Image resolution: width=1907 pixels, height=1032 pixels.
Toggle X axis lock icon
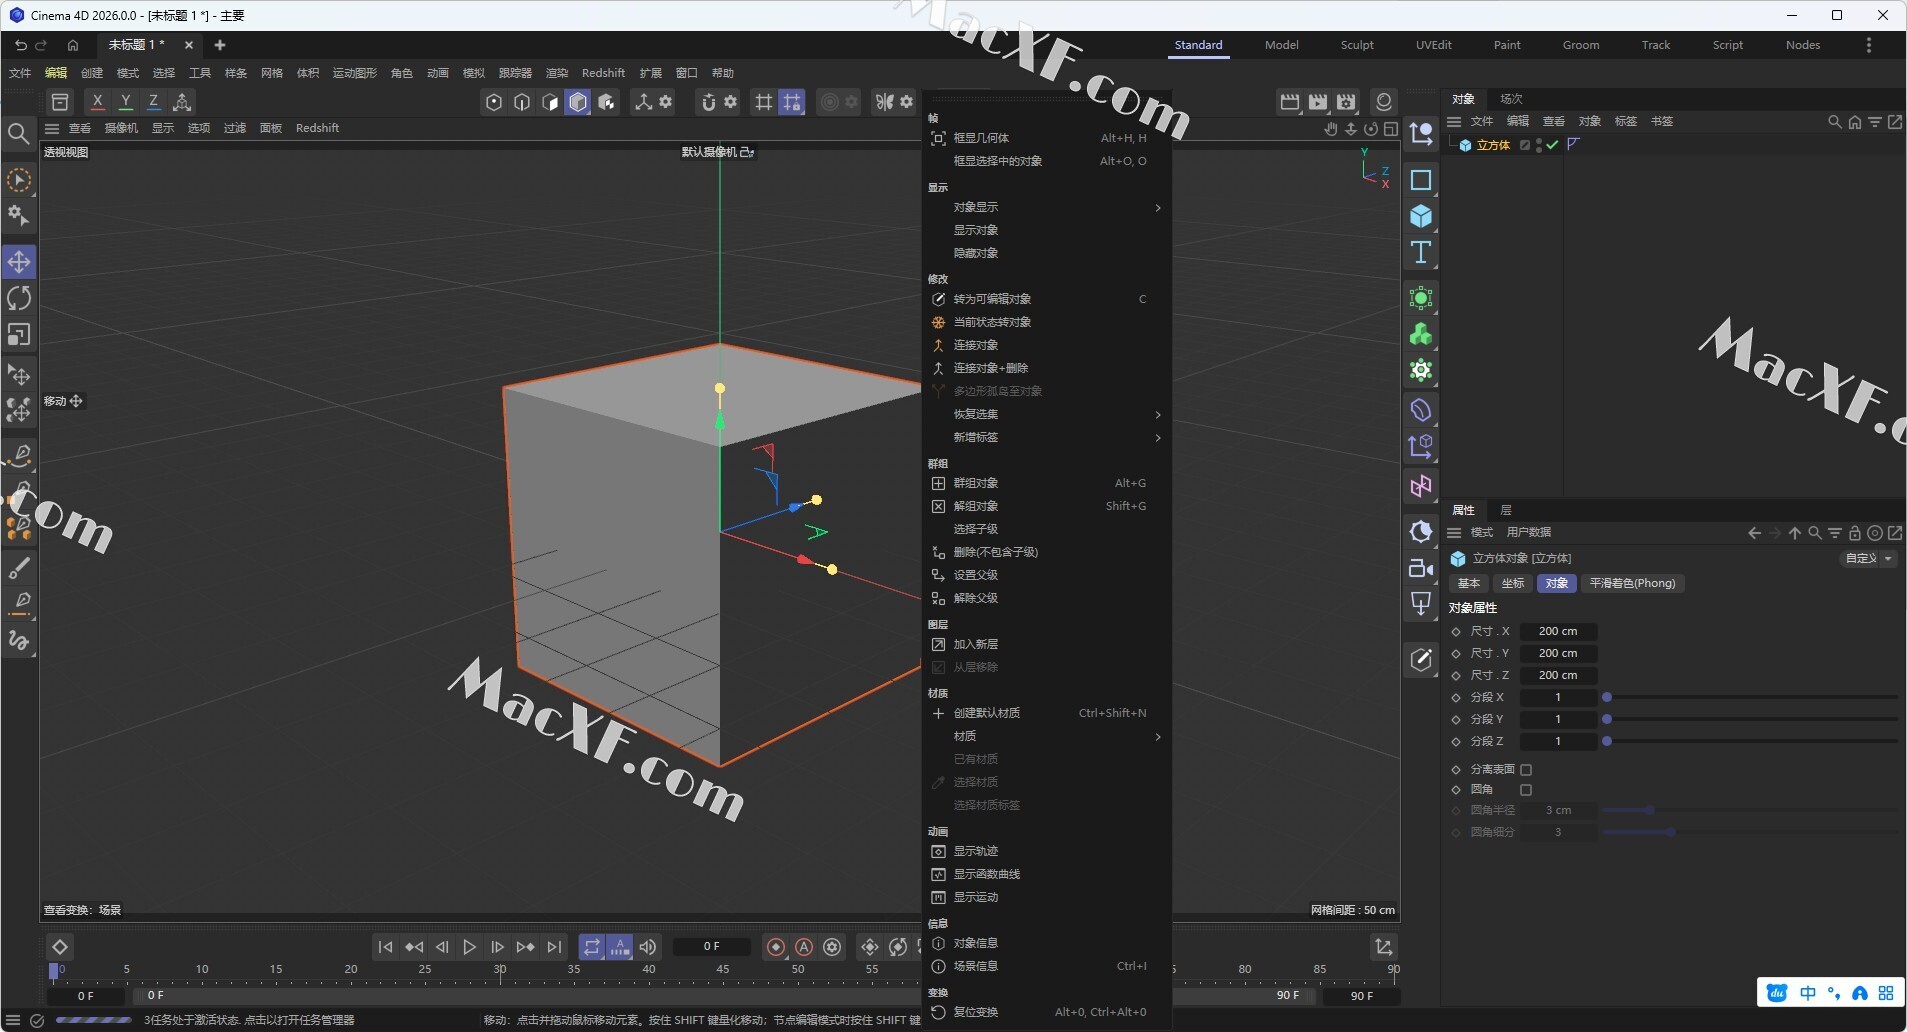97,102
